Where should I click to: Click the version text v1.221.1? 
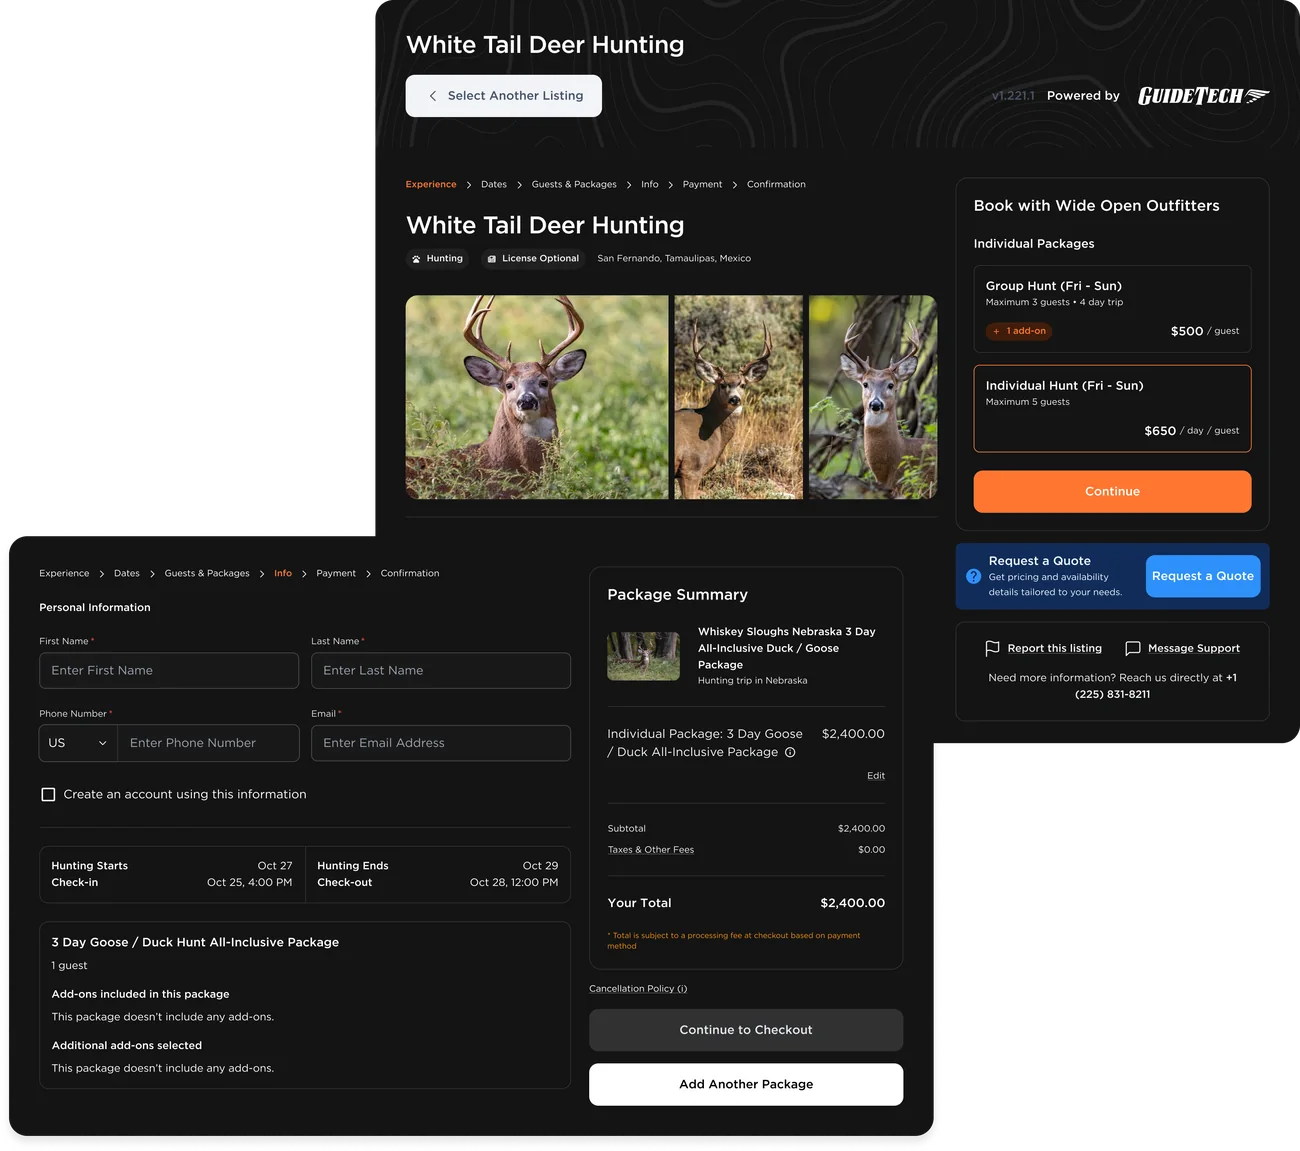coord(1013,96)
